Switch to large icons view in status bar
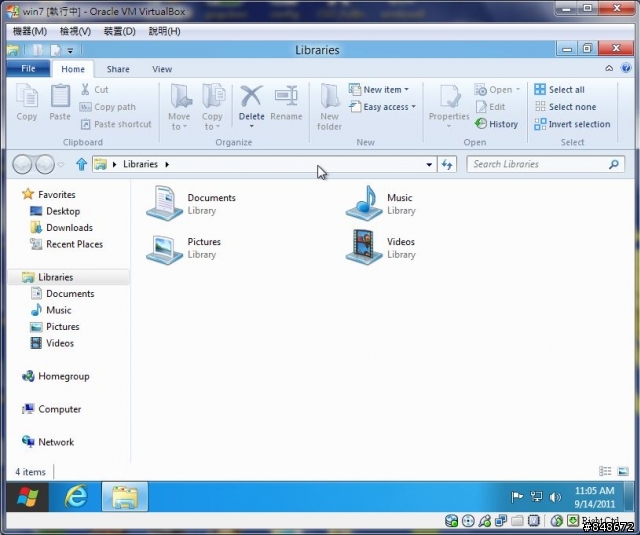640x535 pixels. tap(623, 471)
